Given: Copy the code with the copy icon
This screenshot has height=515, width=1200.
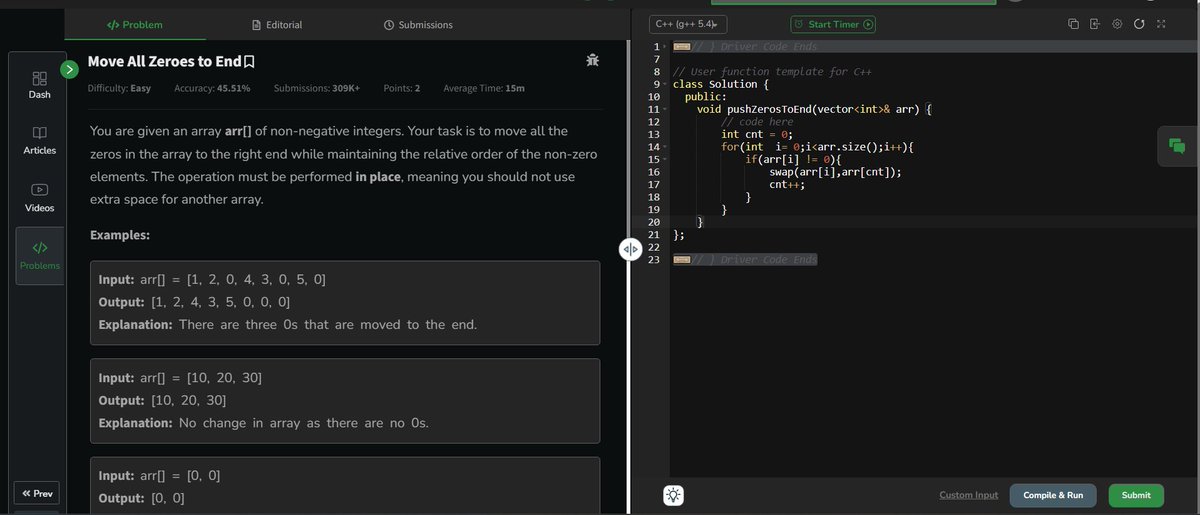Looking at the screenshot, I should point(1073,24).
